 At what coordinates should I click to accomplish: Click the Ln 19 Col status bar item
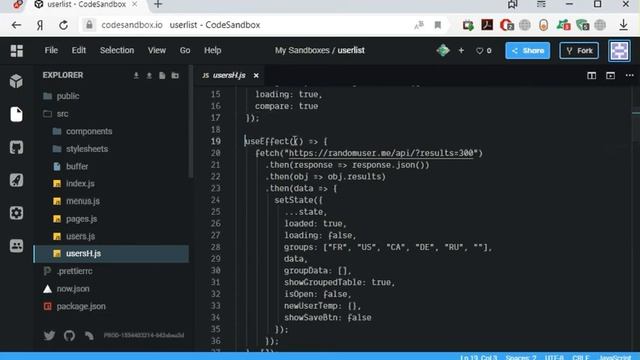pyautogui.click(x=478, y=358)
